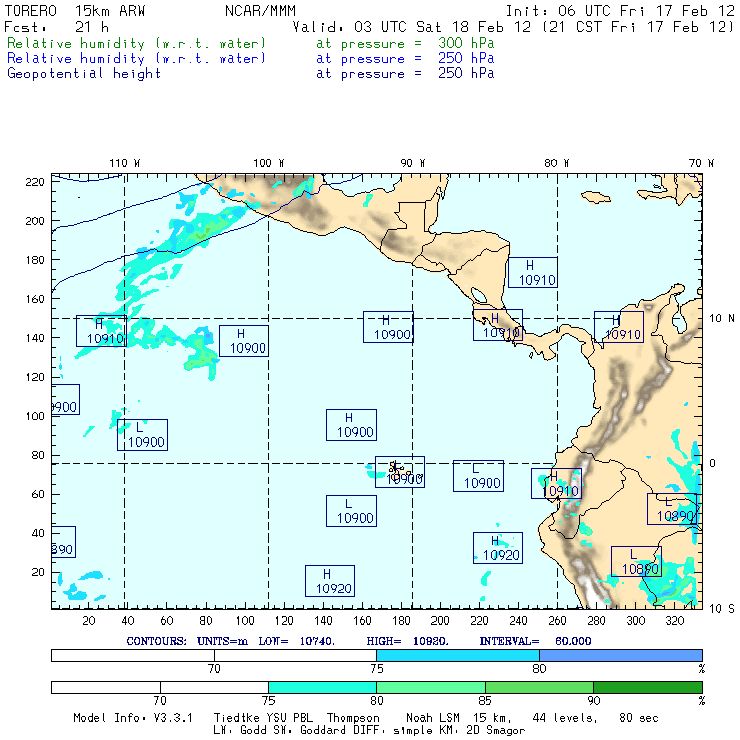Click 'YSU PBL' in the model info line
This screenshot has height=740, width=740.
click(x=289, y=718)
